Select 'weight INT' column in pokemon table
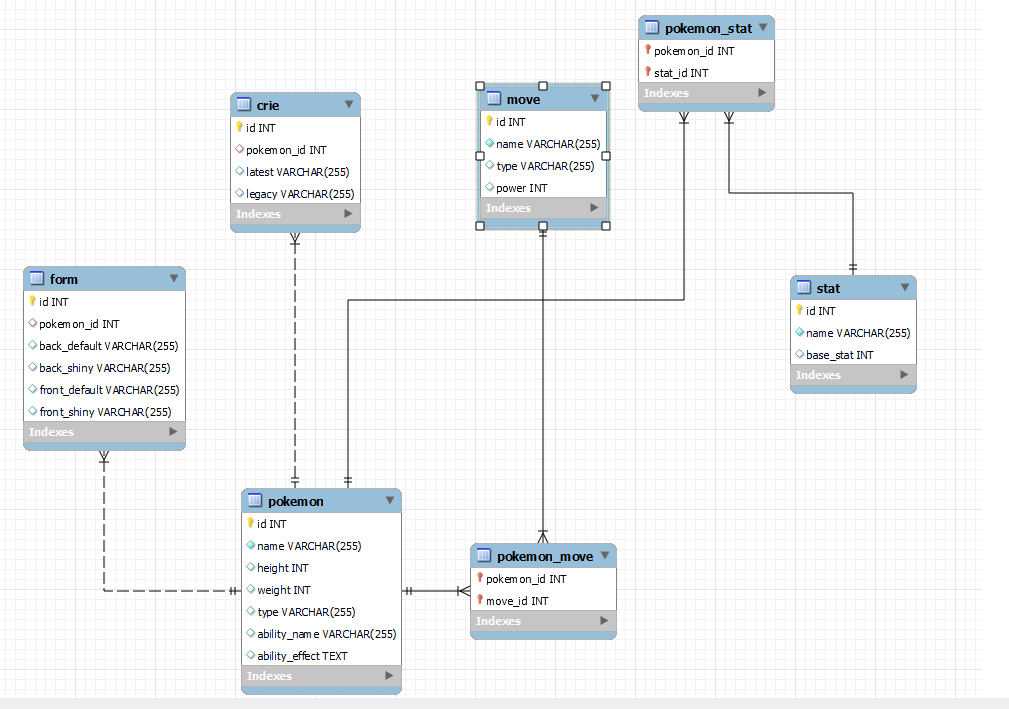This screenshot has height=709, width=1009. click(x=322, y=589)
